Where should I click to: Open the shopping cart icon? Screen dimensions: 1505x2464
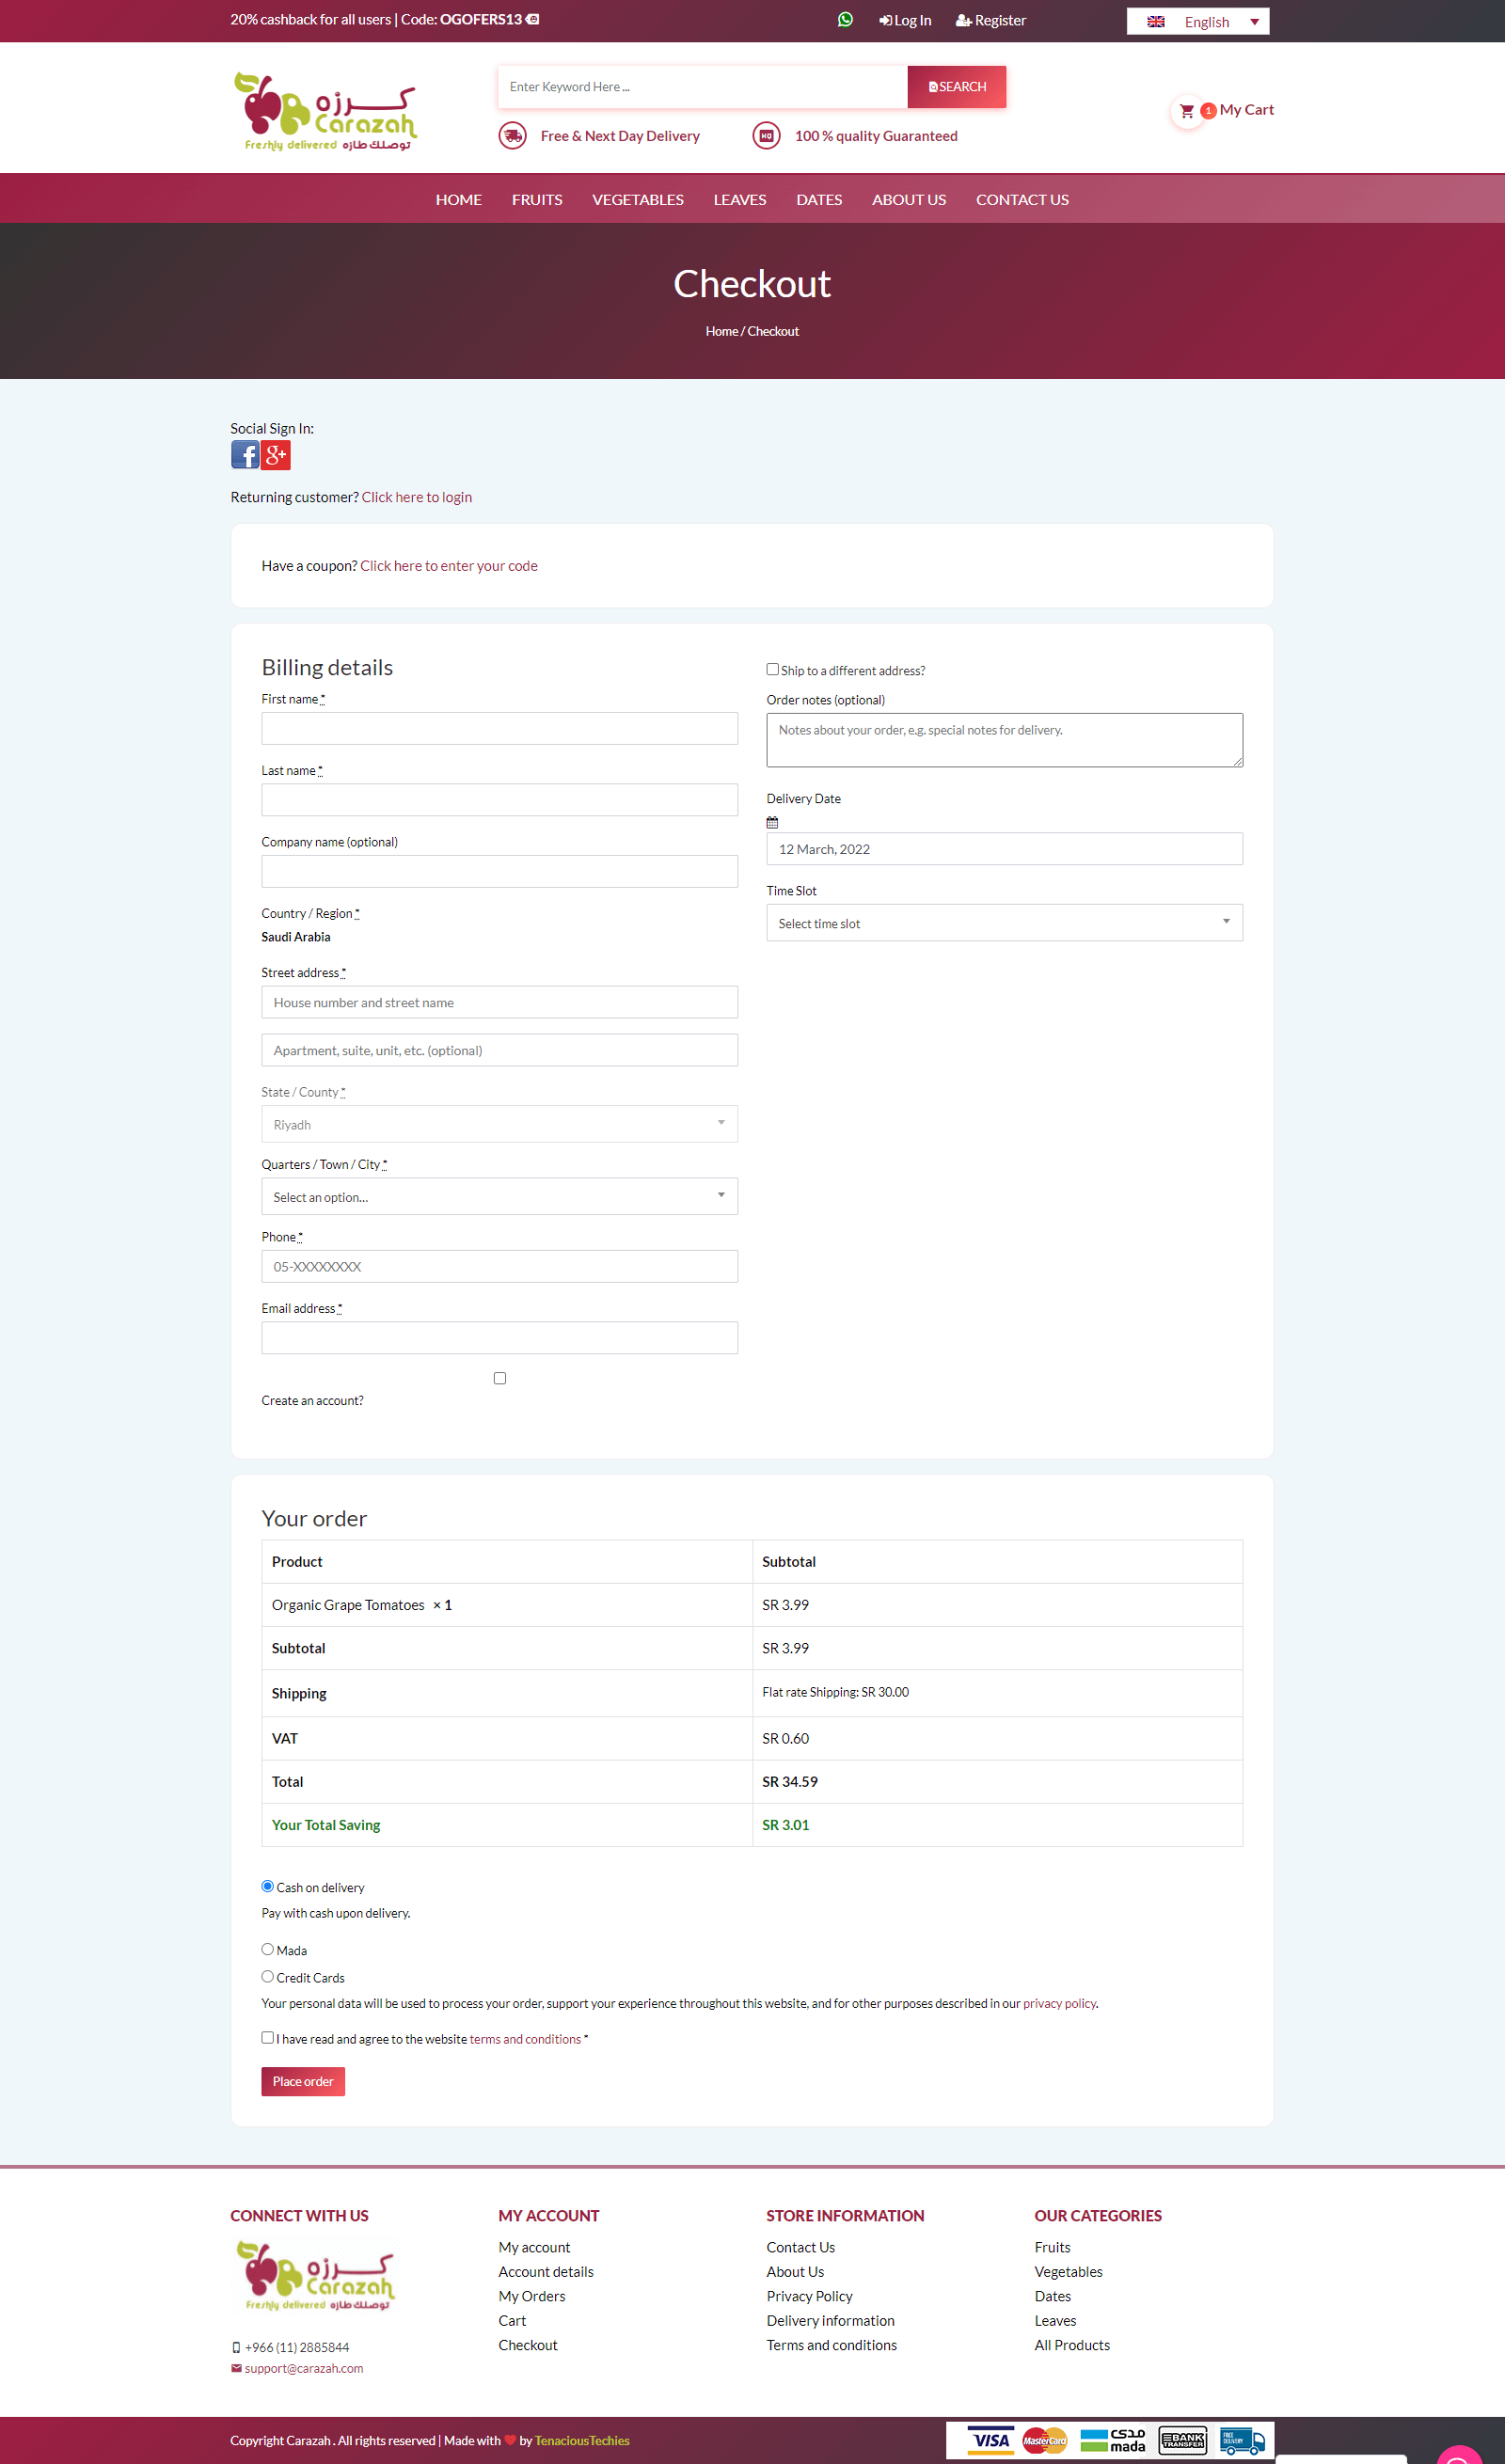(x=1186, y=111)
